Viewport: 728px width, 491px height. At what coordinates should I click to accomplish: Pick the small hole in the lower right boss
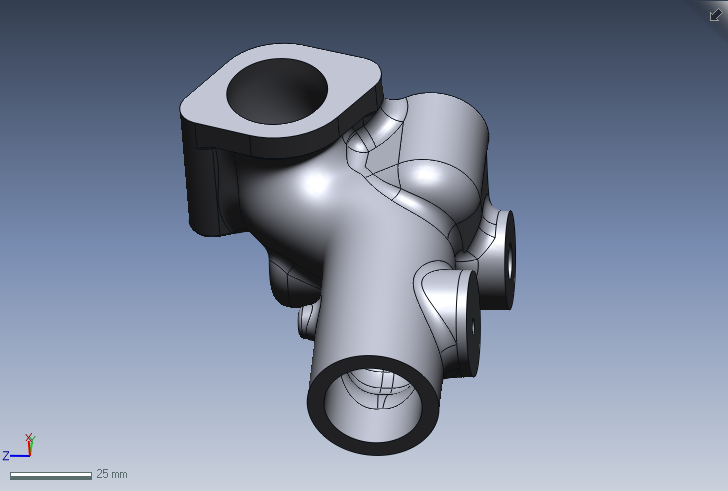tap(472, 327)
